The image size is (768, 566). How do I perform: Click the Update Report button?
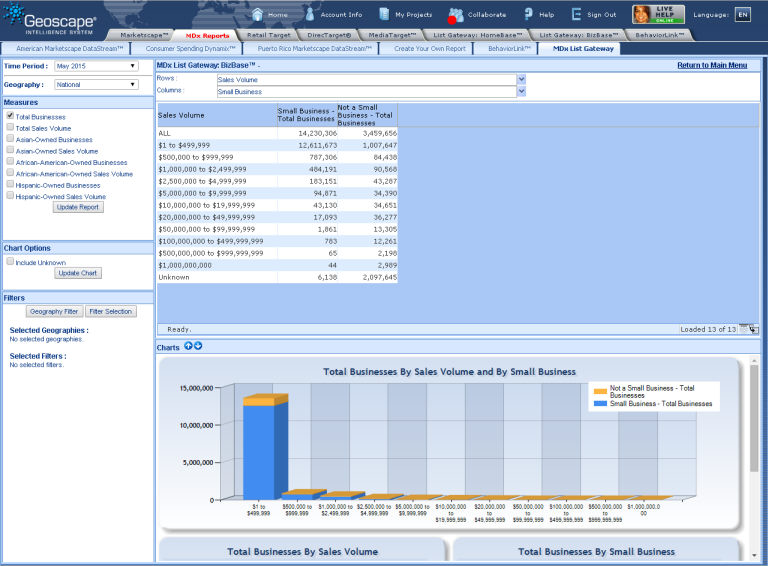tap(78, 207)
